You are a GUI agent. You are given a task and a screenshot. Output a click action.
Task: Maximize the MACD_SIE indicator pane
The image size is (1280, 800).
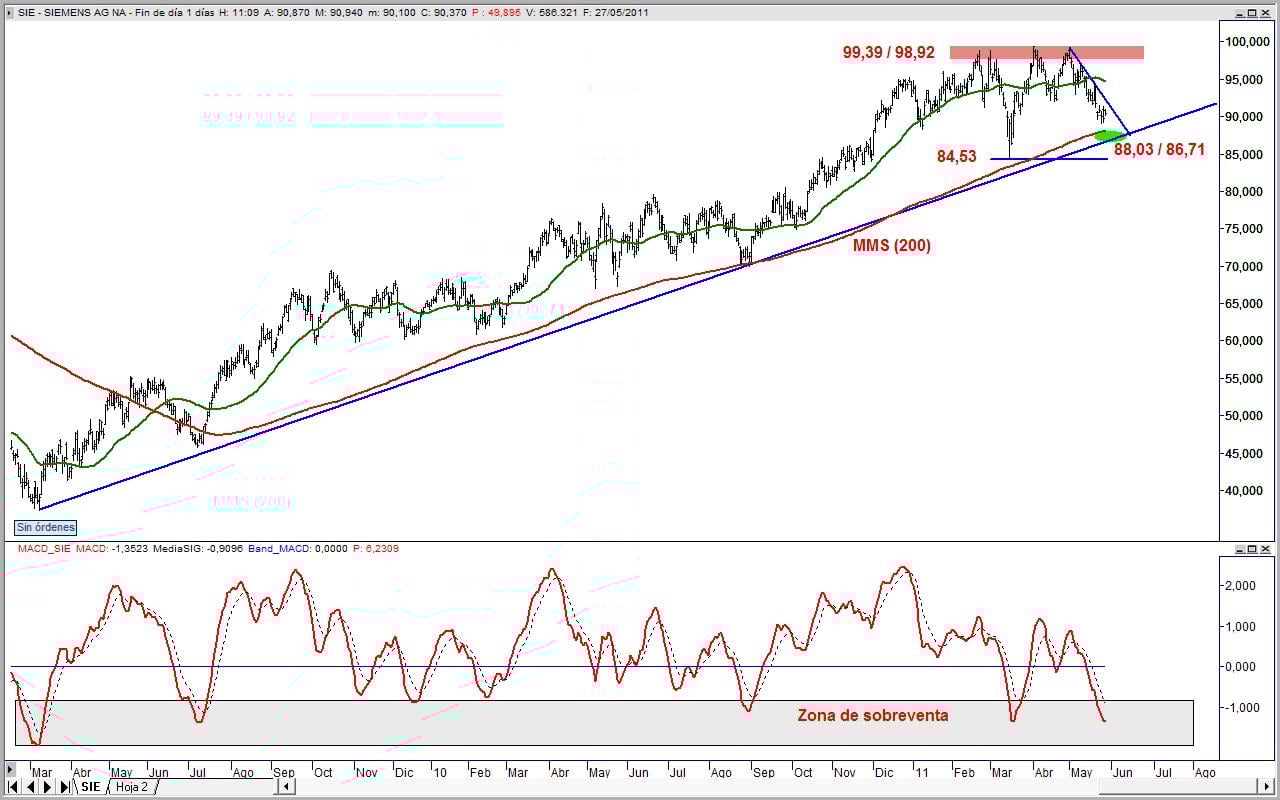(x=1252, y=549)
